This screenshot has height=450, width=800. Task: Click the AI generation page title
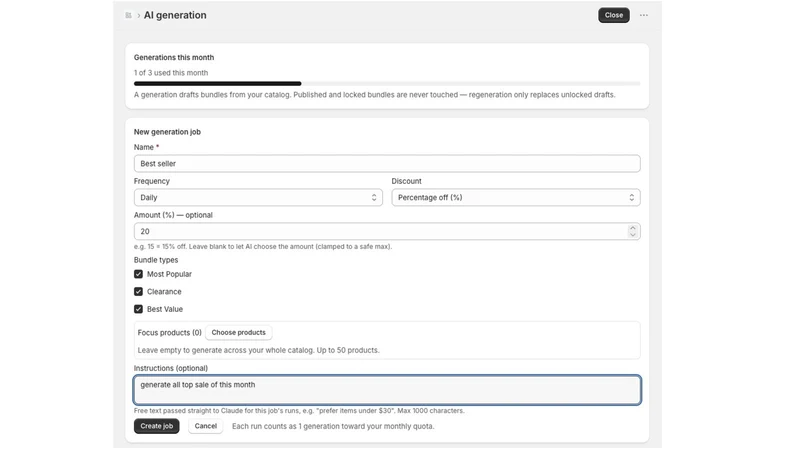(175, 15)
